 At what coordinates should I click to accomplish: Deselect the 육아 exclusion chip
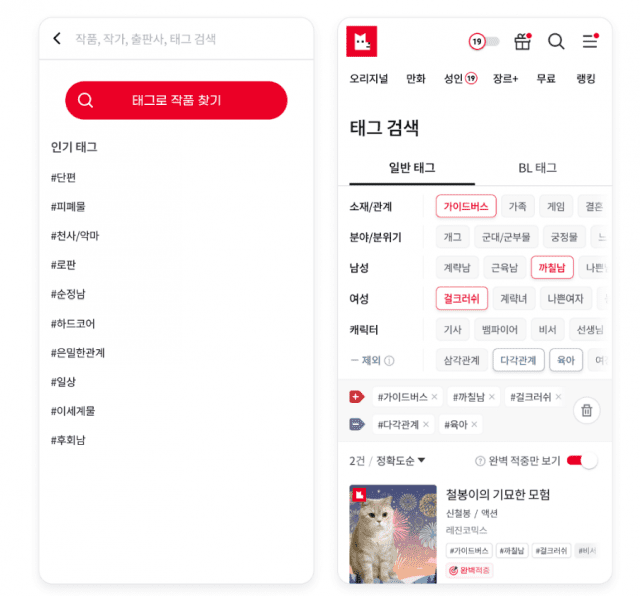566,360
